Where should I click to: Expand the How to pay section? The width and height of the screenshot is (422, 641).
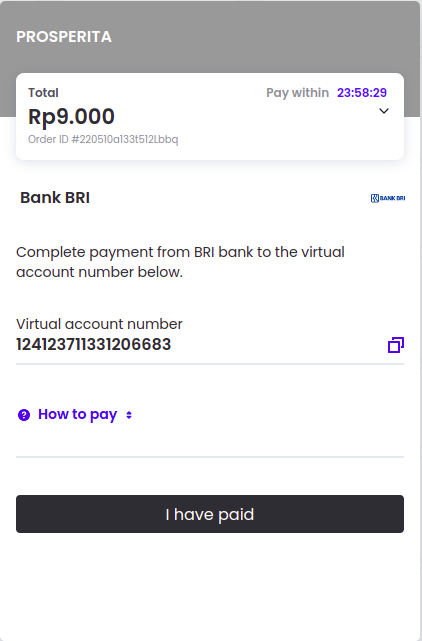click(x=75, y=415)
